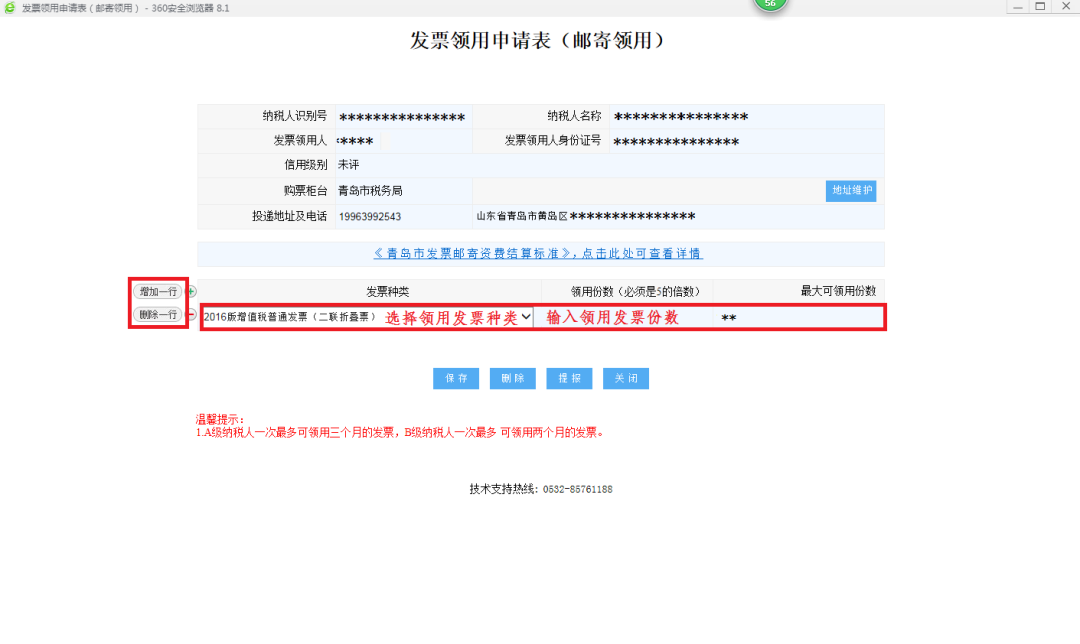Image resolution: width=1080 pixels, height=644 pixels.
Task: Open 青岛市发票邮寄资费结算标准 details link
Action: [538, 254]
